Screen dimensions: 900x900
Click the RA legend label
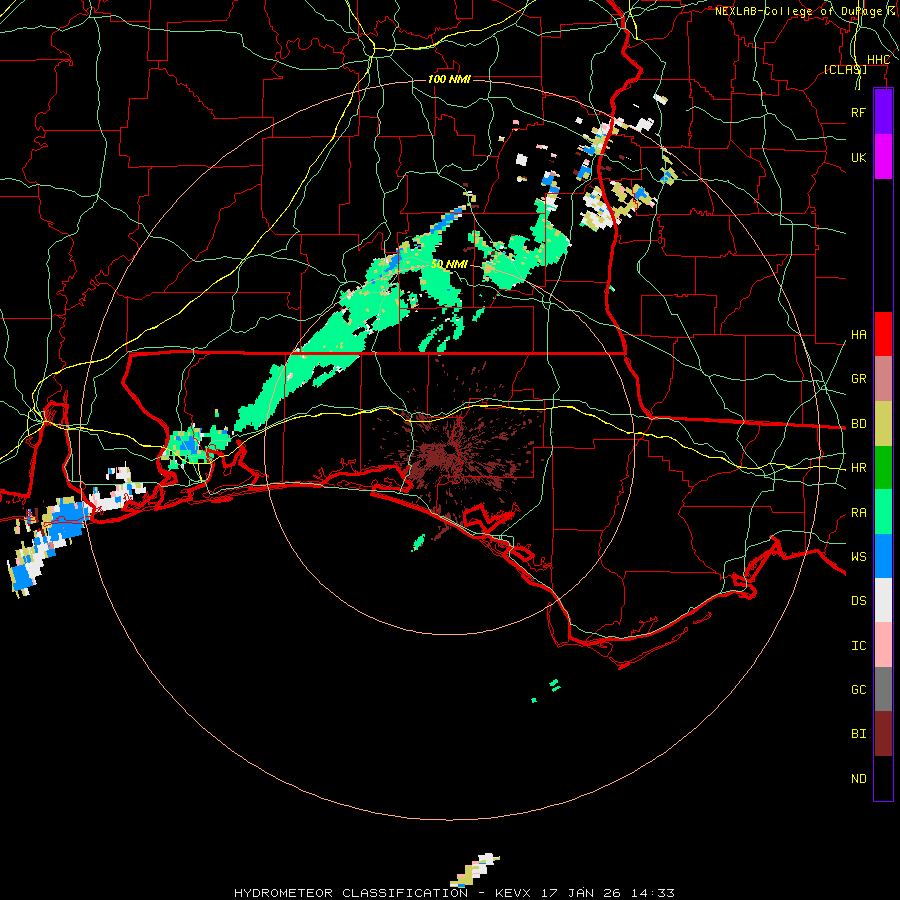pos(858,513)
